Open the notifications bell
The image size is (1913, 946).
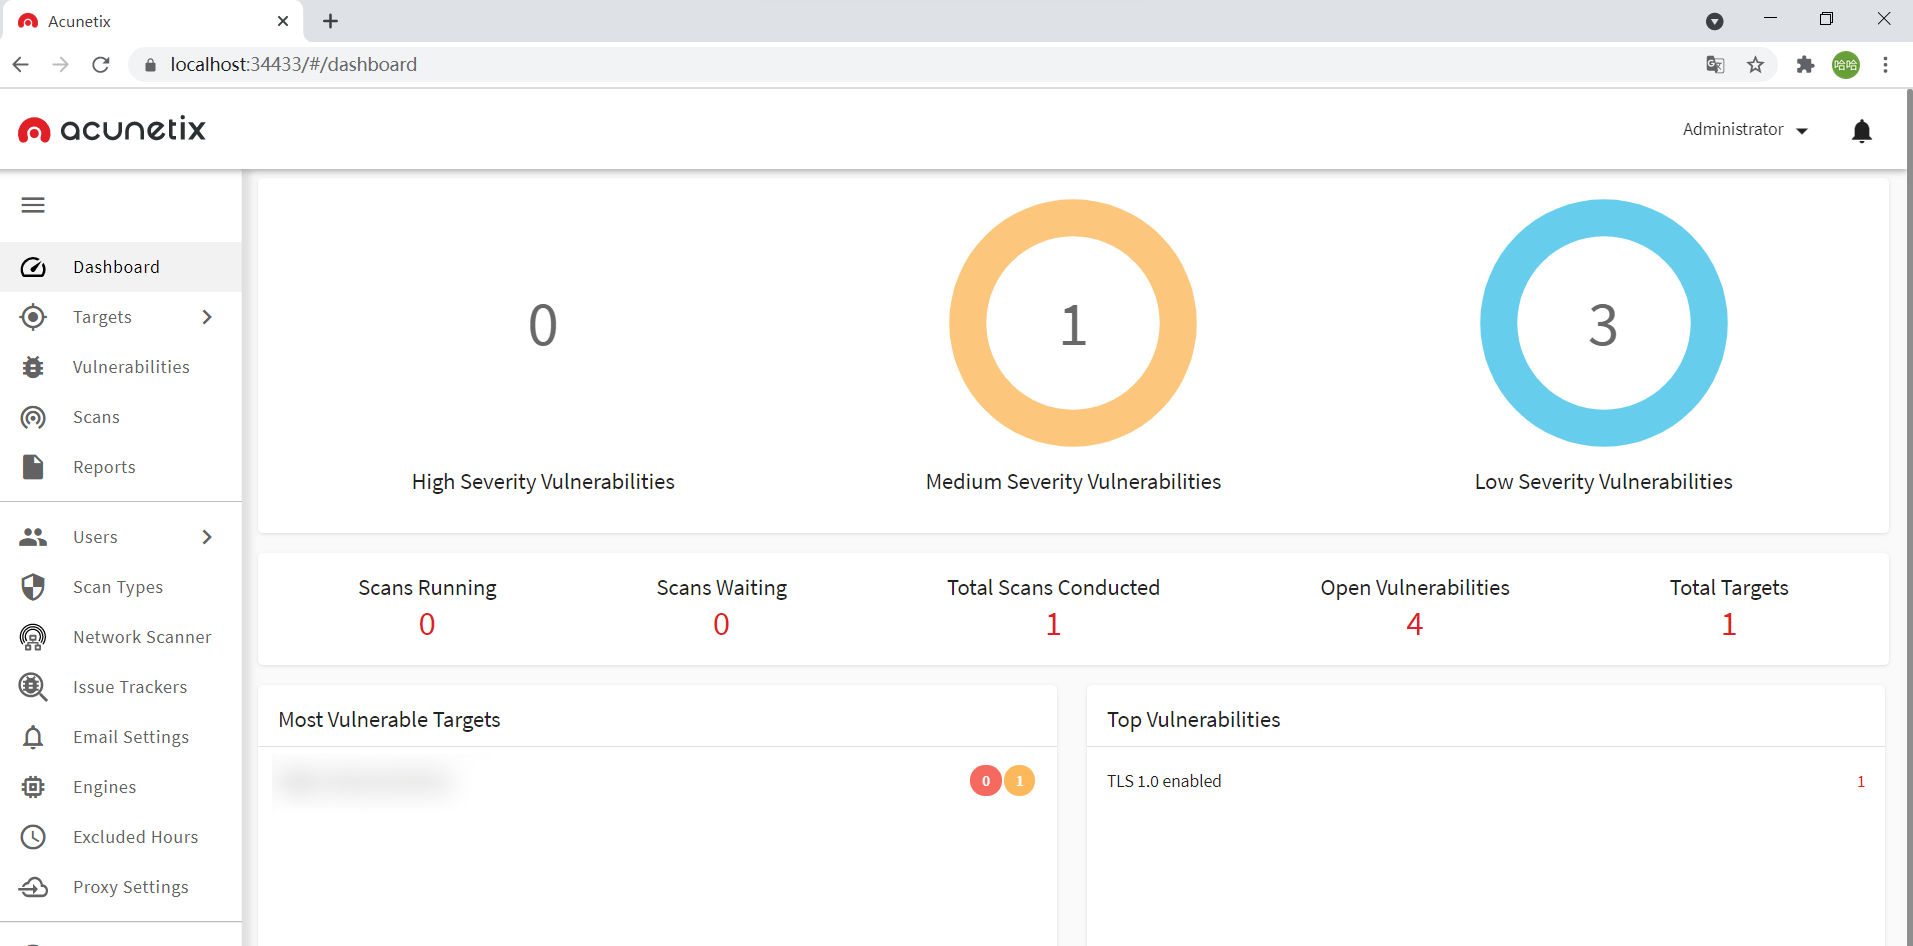(x=1861, y=131)
